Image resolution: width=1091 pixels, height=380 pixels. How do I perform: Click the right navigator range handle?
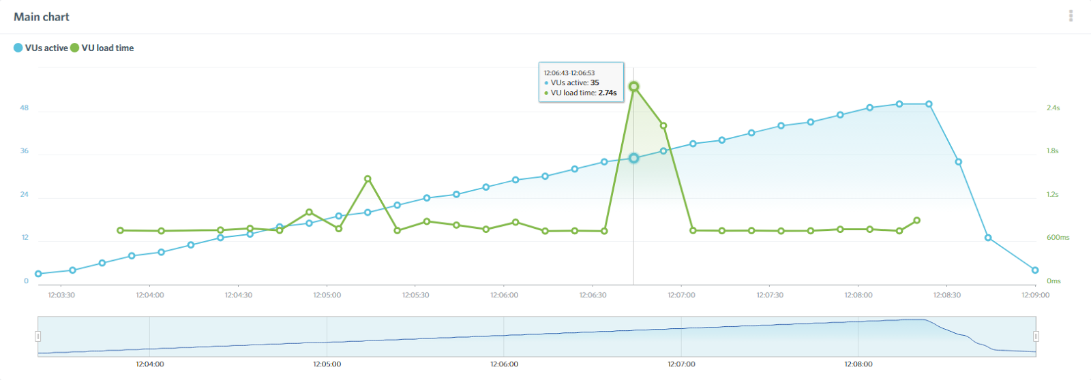pos(1036,337)
